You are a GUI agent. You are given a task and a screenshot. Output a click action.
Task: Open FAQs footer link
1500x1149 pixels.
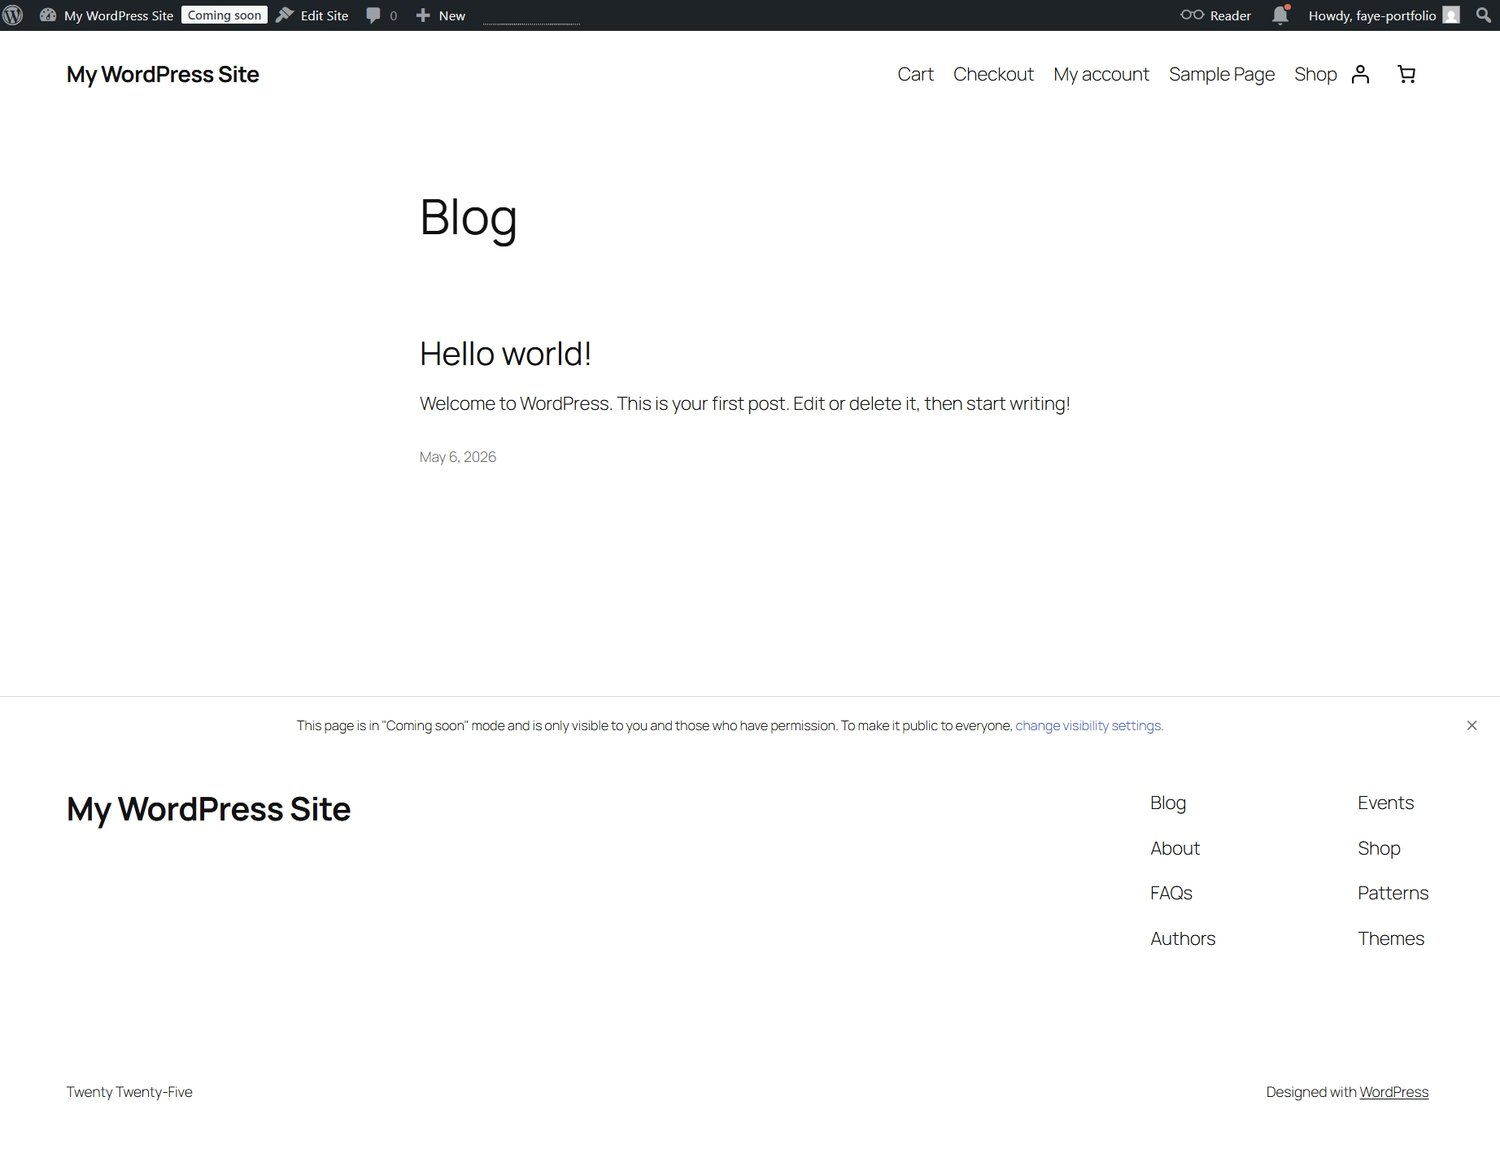[x=1171, y=893]
